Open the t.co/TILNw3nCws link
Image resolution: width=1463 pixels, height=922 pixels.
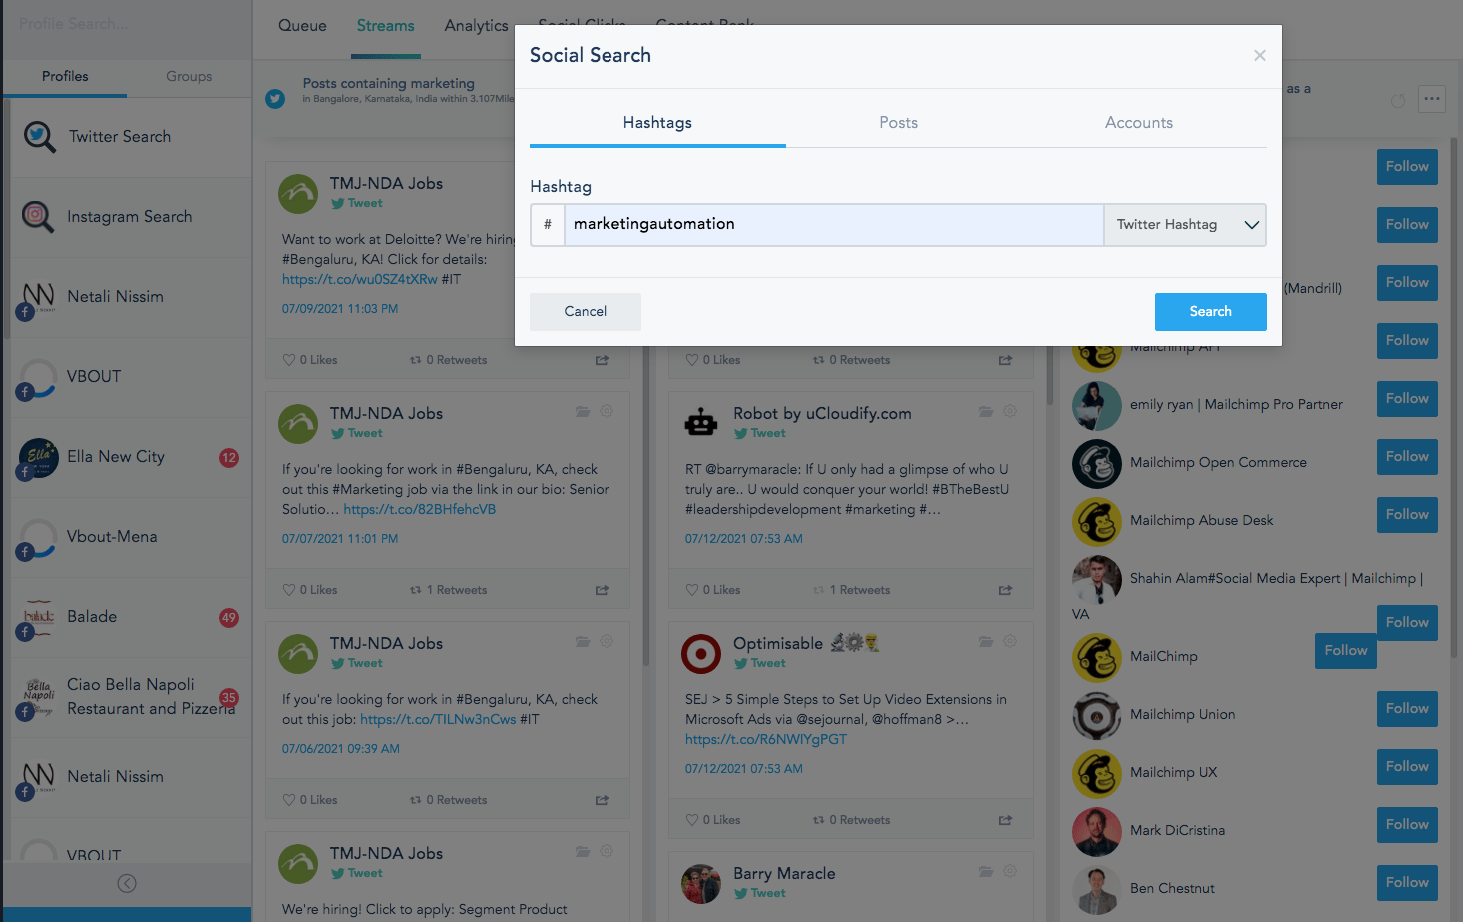coord(438,719)
